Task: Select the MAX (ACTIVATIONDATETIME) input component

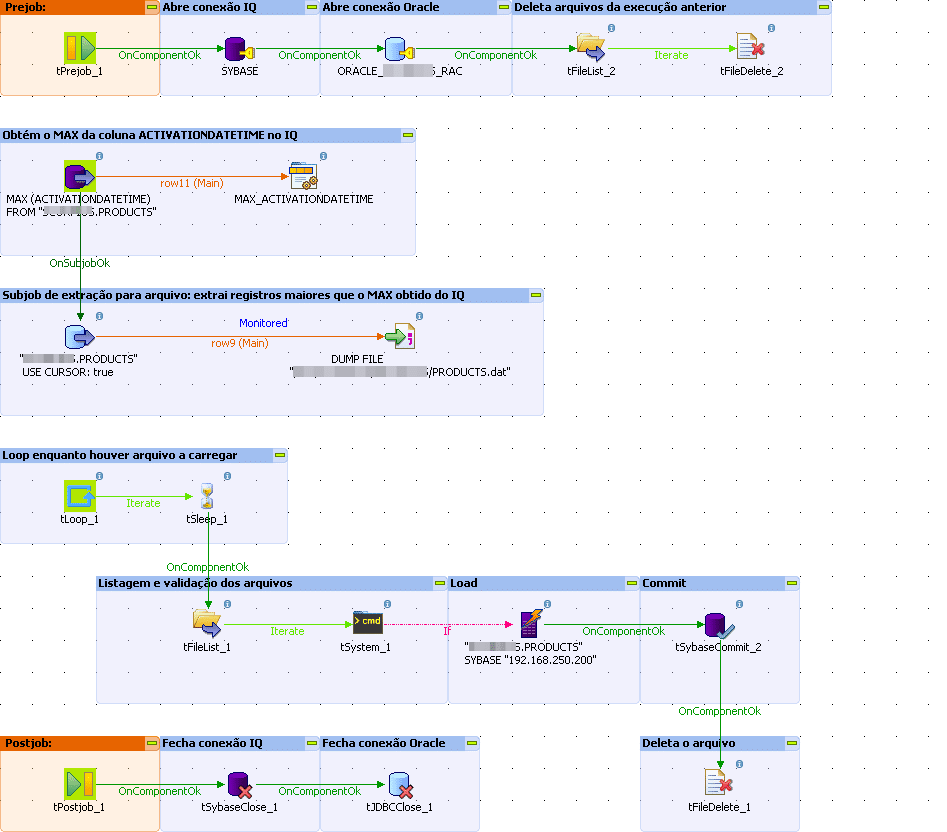Action: pos(78,176)
